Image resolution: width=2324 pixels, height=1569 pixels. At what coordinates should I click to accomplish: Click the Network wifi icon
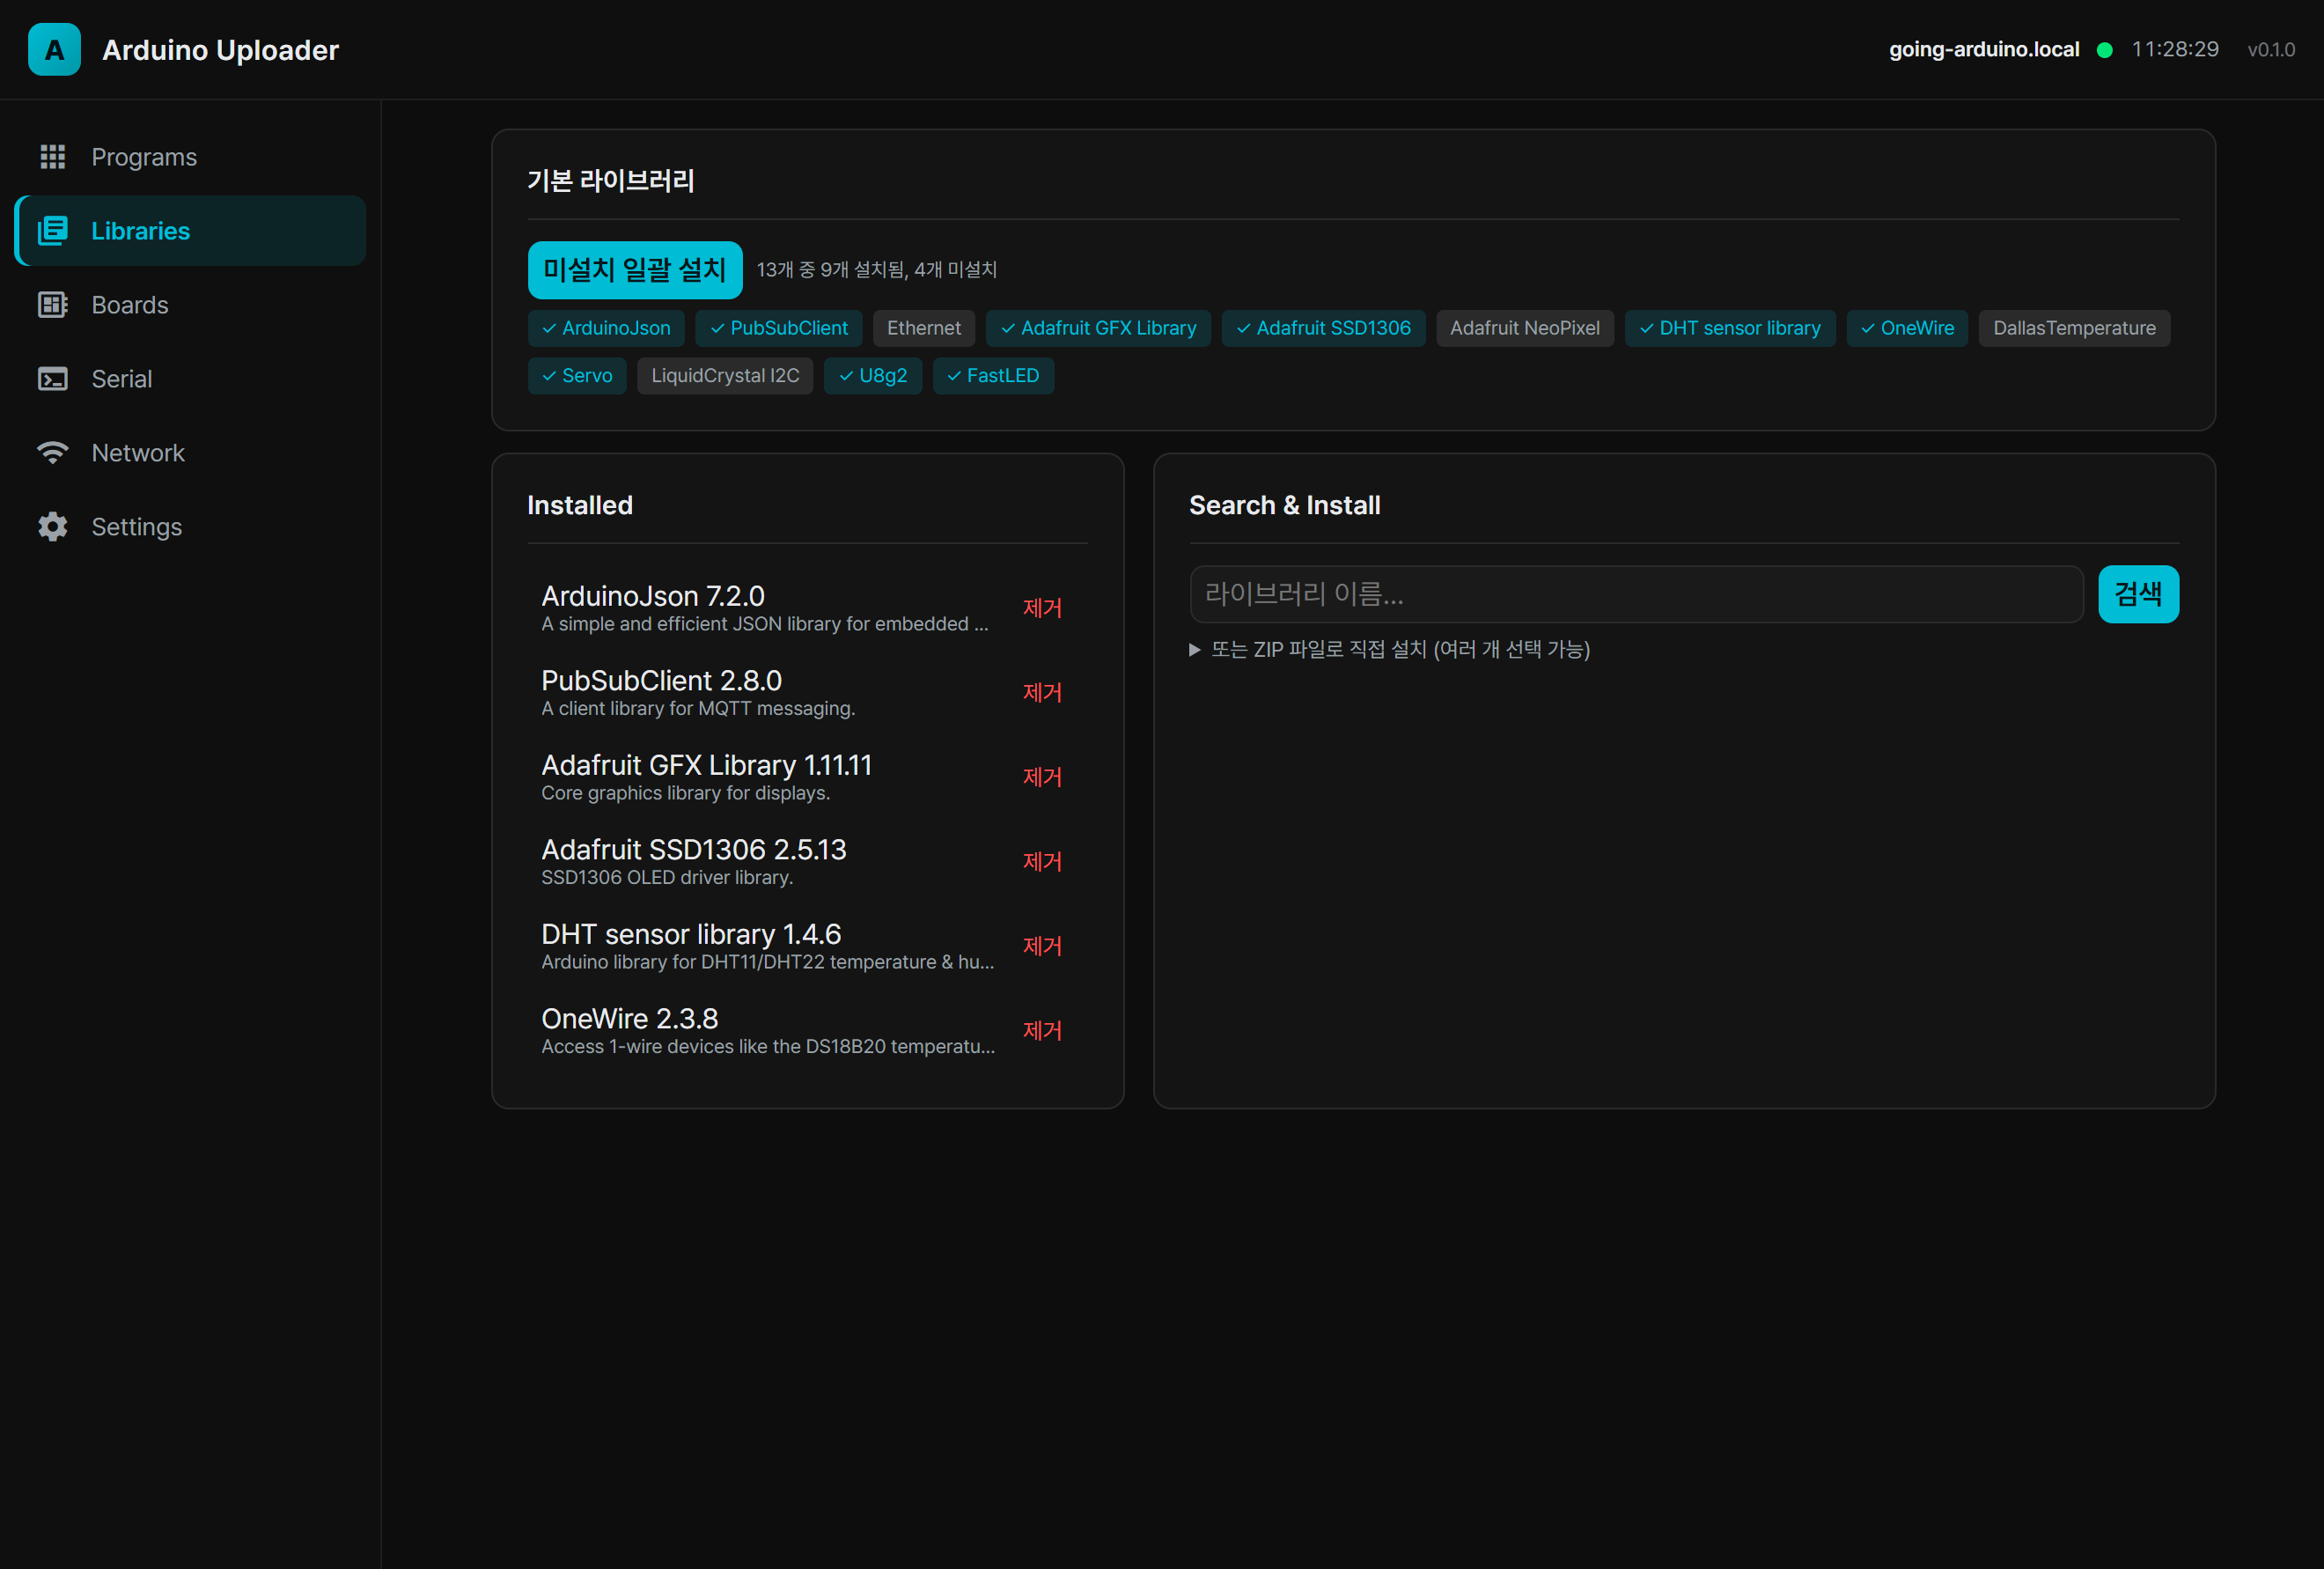tap(52, 453)
